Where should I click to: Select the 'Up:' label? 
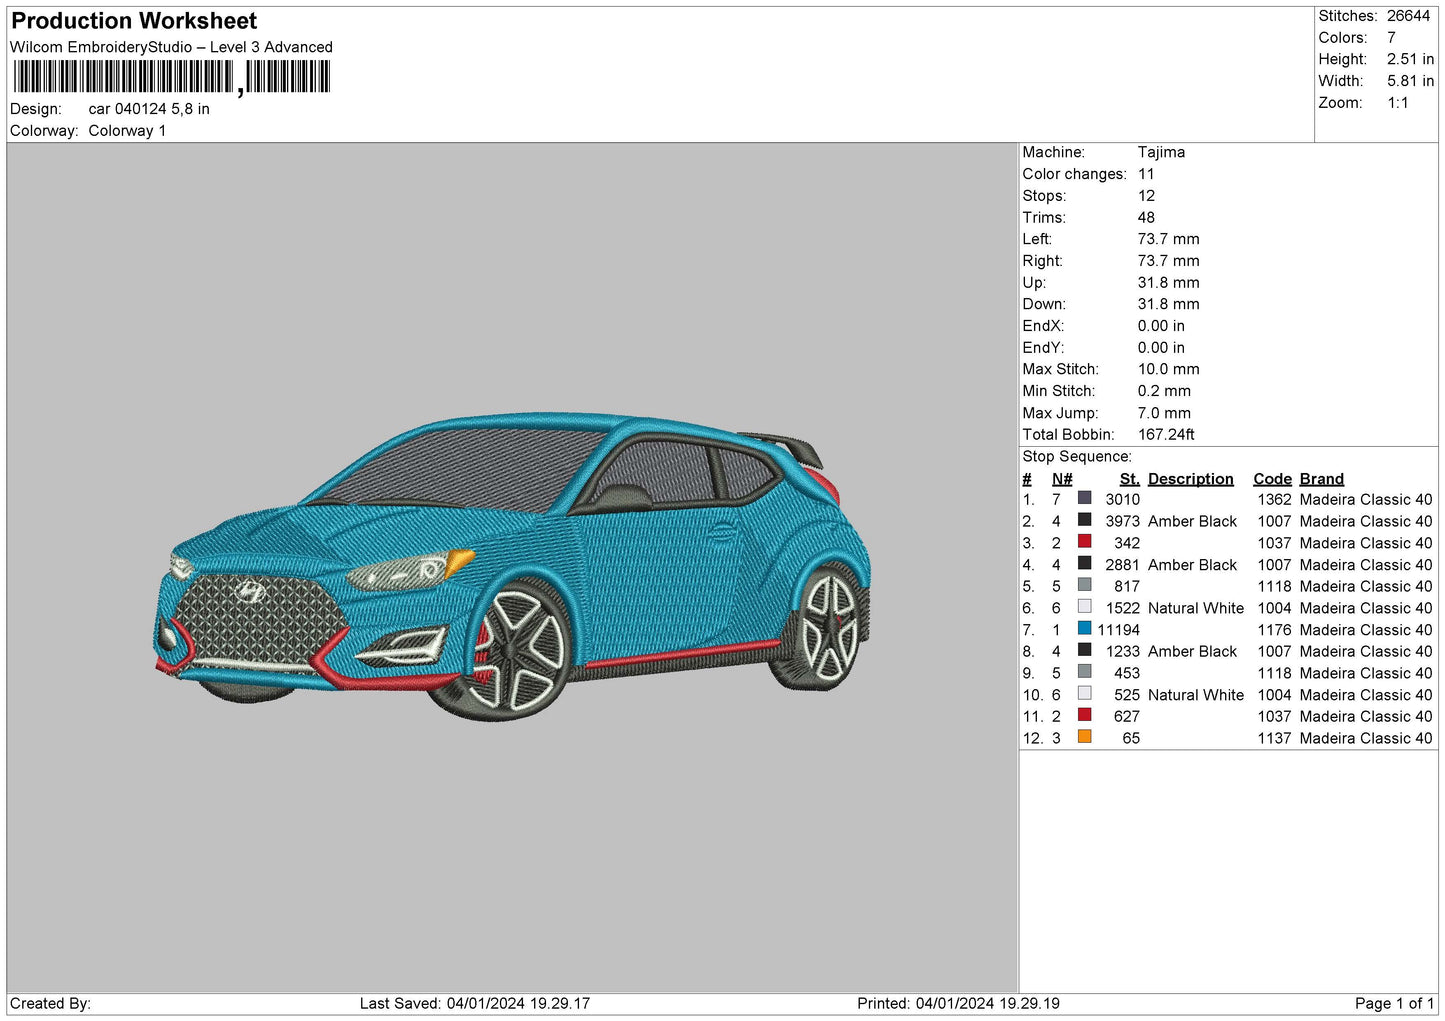pos(1034,283)
